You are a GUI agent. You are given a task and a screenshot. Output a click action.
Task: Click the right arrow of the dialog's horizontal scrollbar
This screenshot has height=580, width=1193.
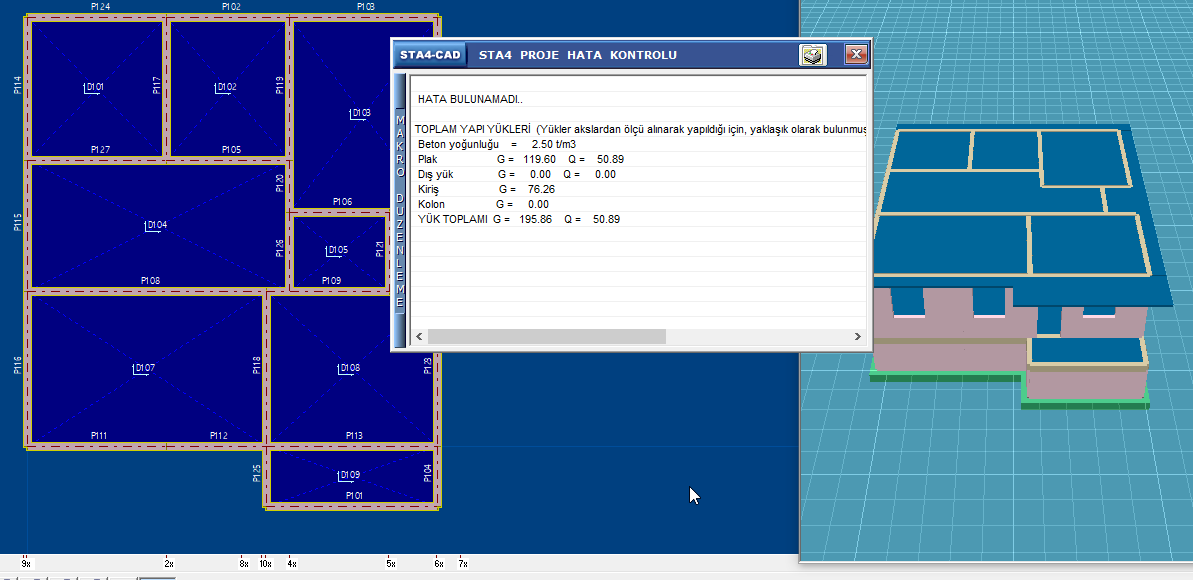click(857, 337)
